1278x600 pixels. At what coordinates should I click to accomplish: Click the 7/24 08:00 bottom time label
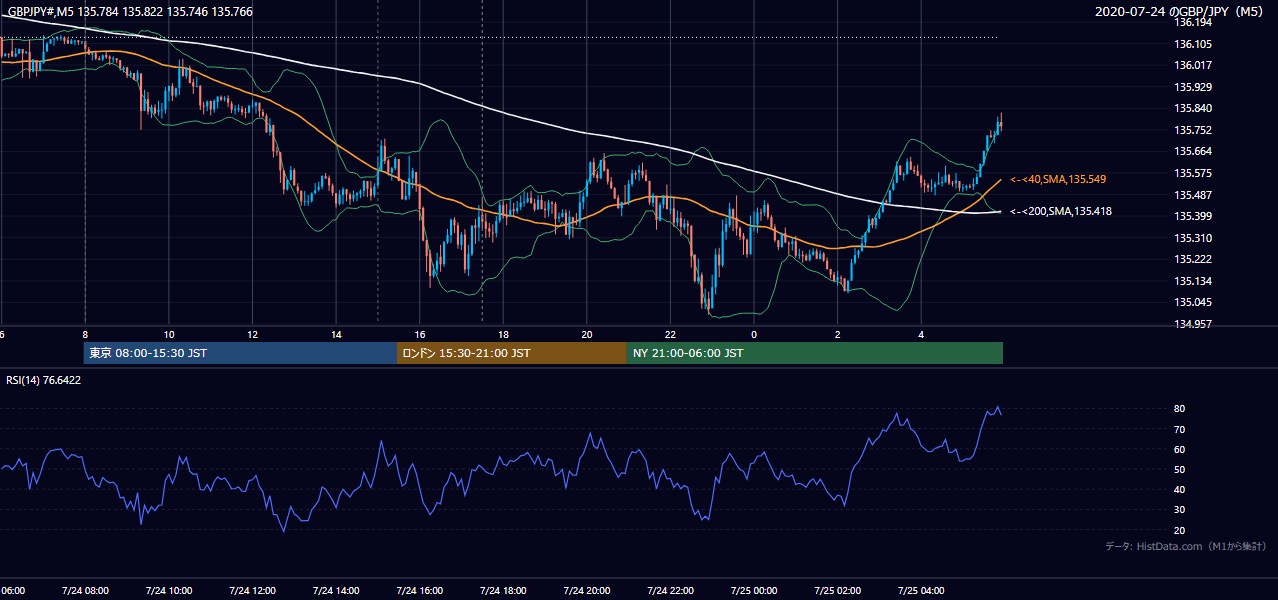coord(85,590)
